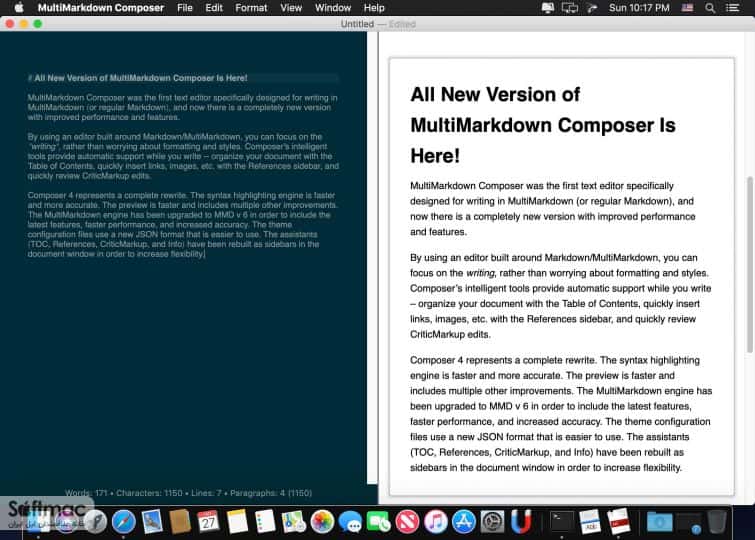This screenshot has height=540, width=755.
Task: Open Notes from the Dock
Action: 237,522
